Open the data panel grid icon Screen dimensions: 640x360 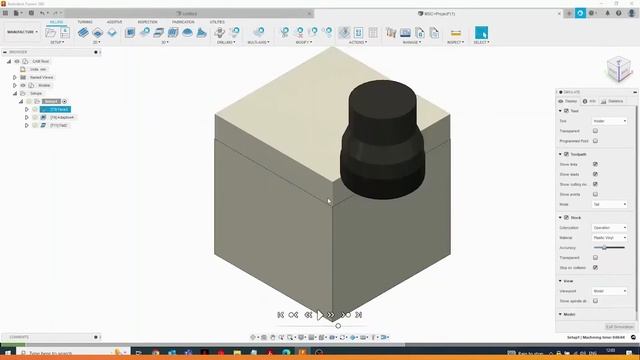pyautogui.click(x=5, y=13)
